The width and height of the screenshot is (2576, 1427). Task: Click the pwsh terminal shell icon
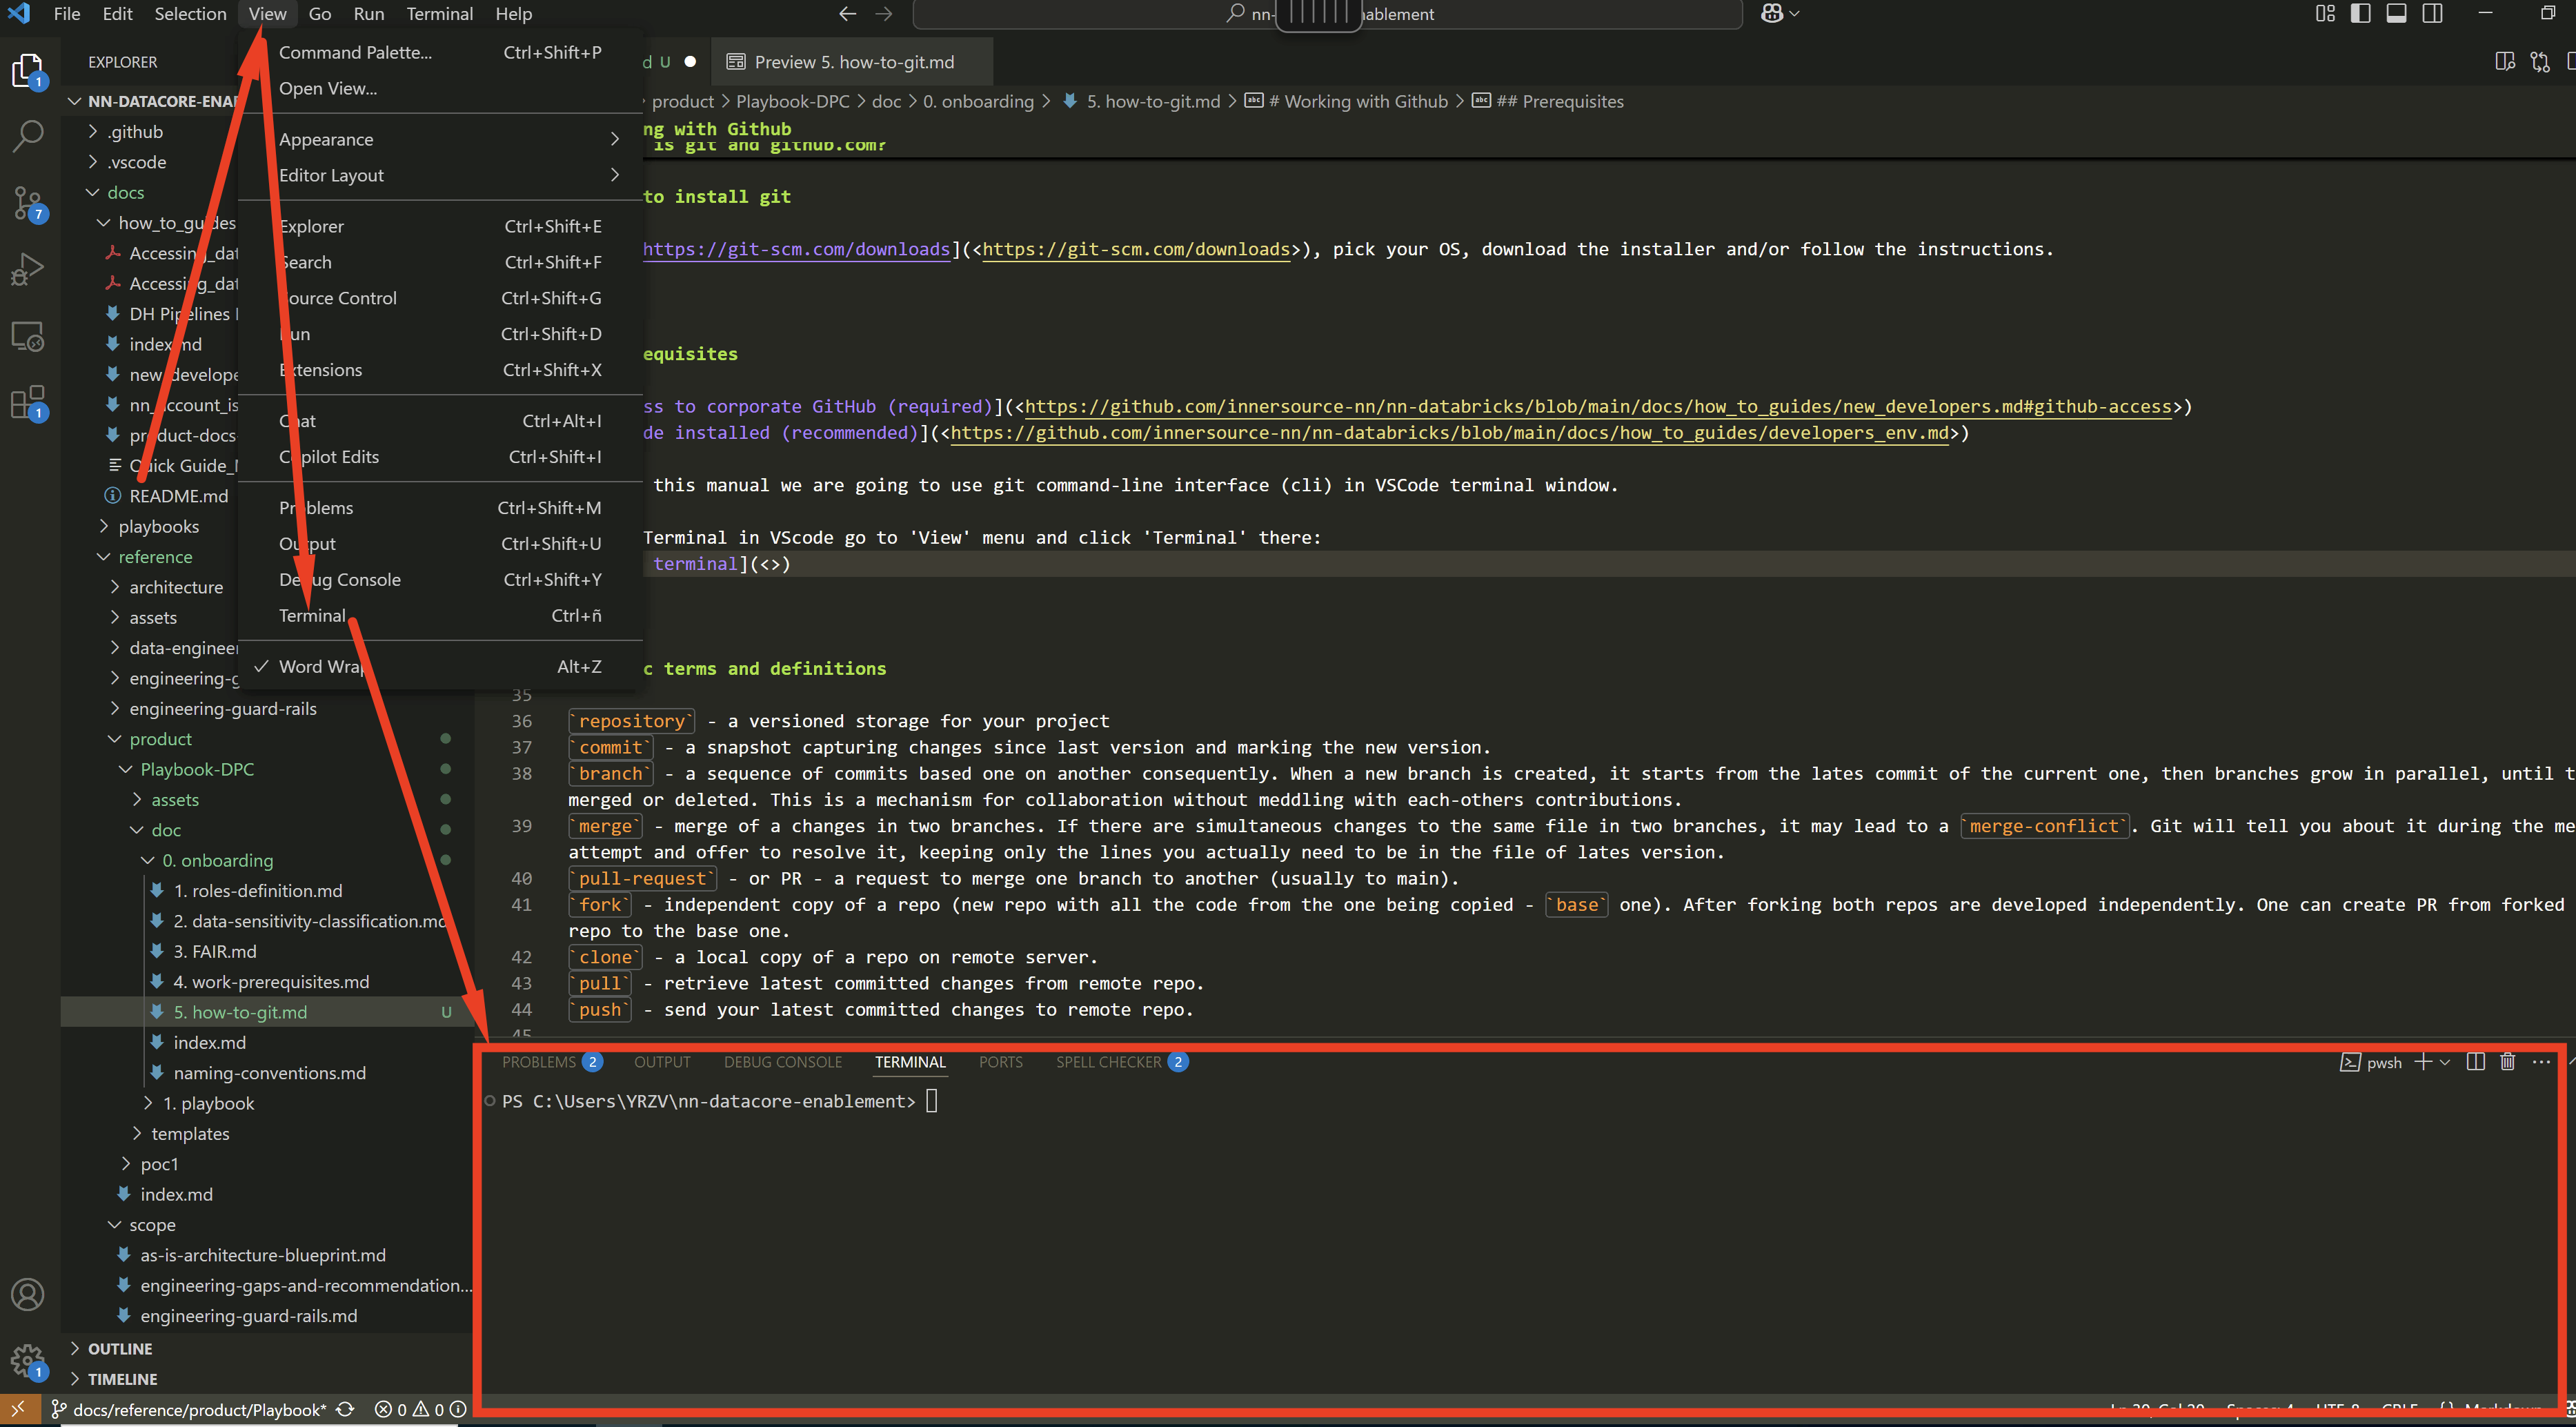(2350, 1062)
